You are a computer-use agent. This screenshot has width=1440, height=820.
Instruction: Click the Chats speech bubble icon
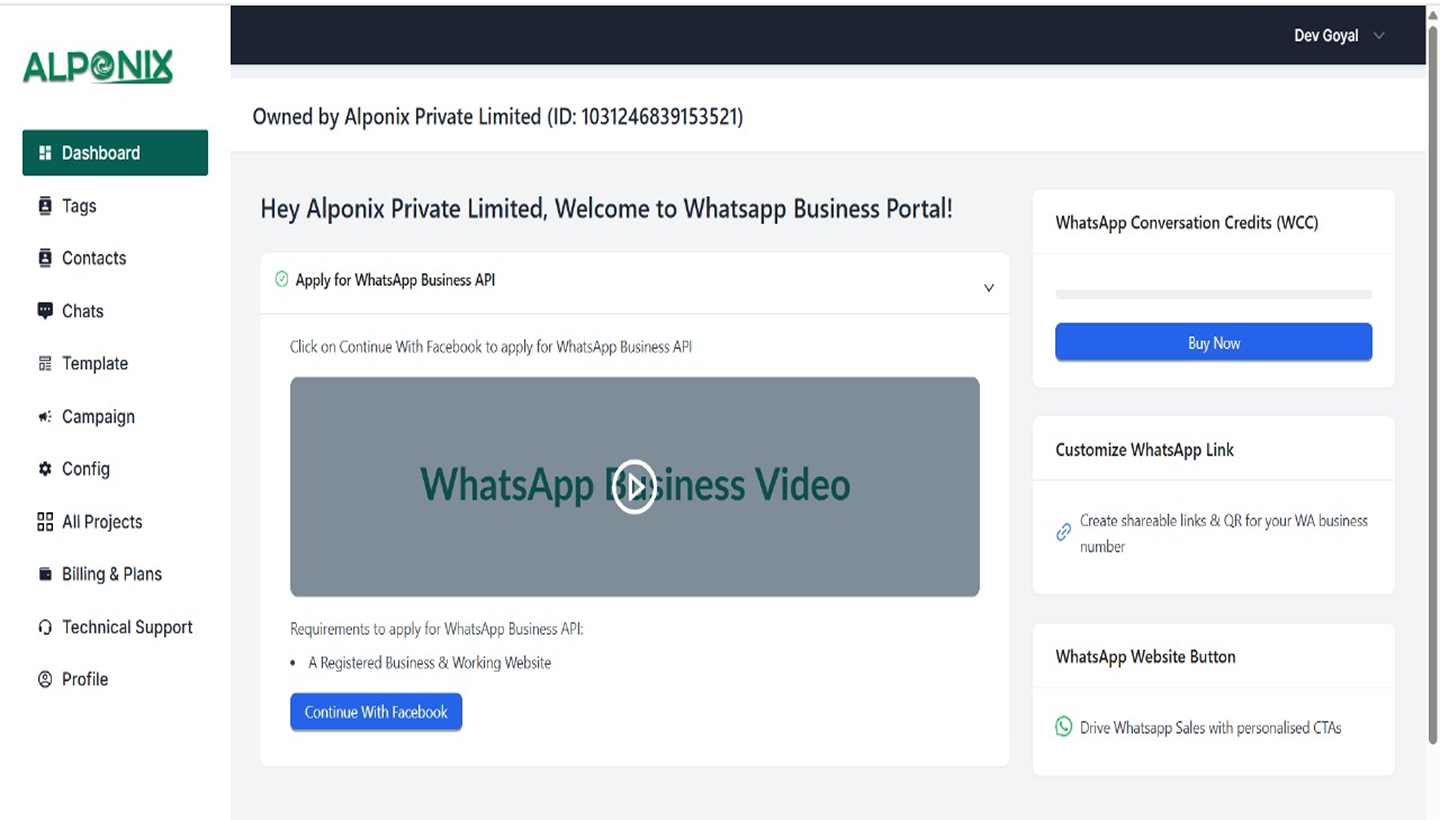[x=45, y=310]
